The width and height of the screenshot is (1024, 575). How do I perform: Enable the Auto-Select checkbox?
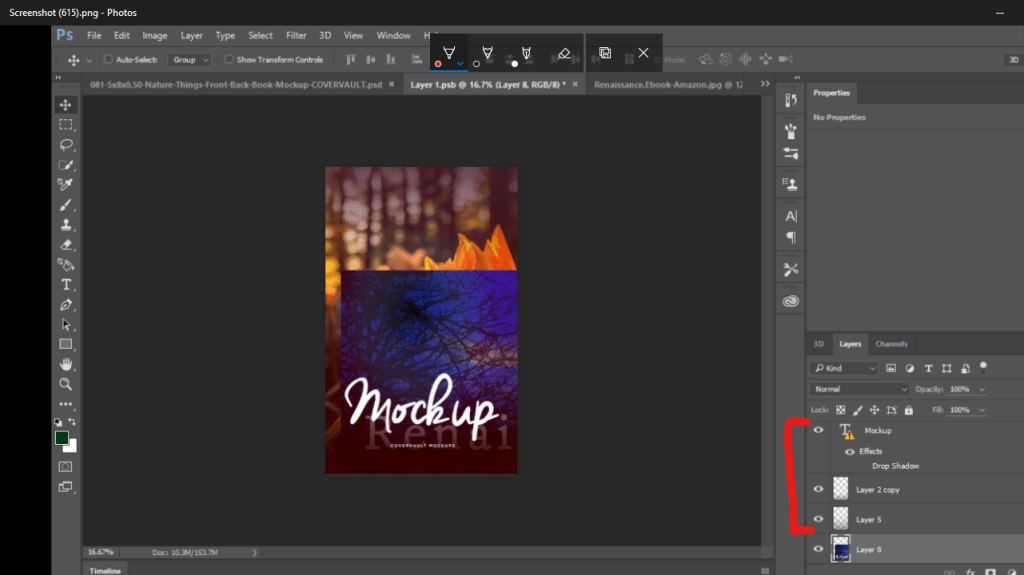(x=109, y=60)
